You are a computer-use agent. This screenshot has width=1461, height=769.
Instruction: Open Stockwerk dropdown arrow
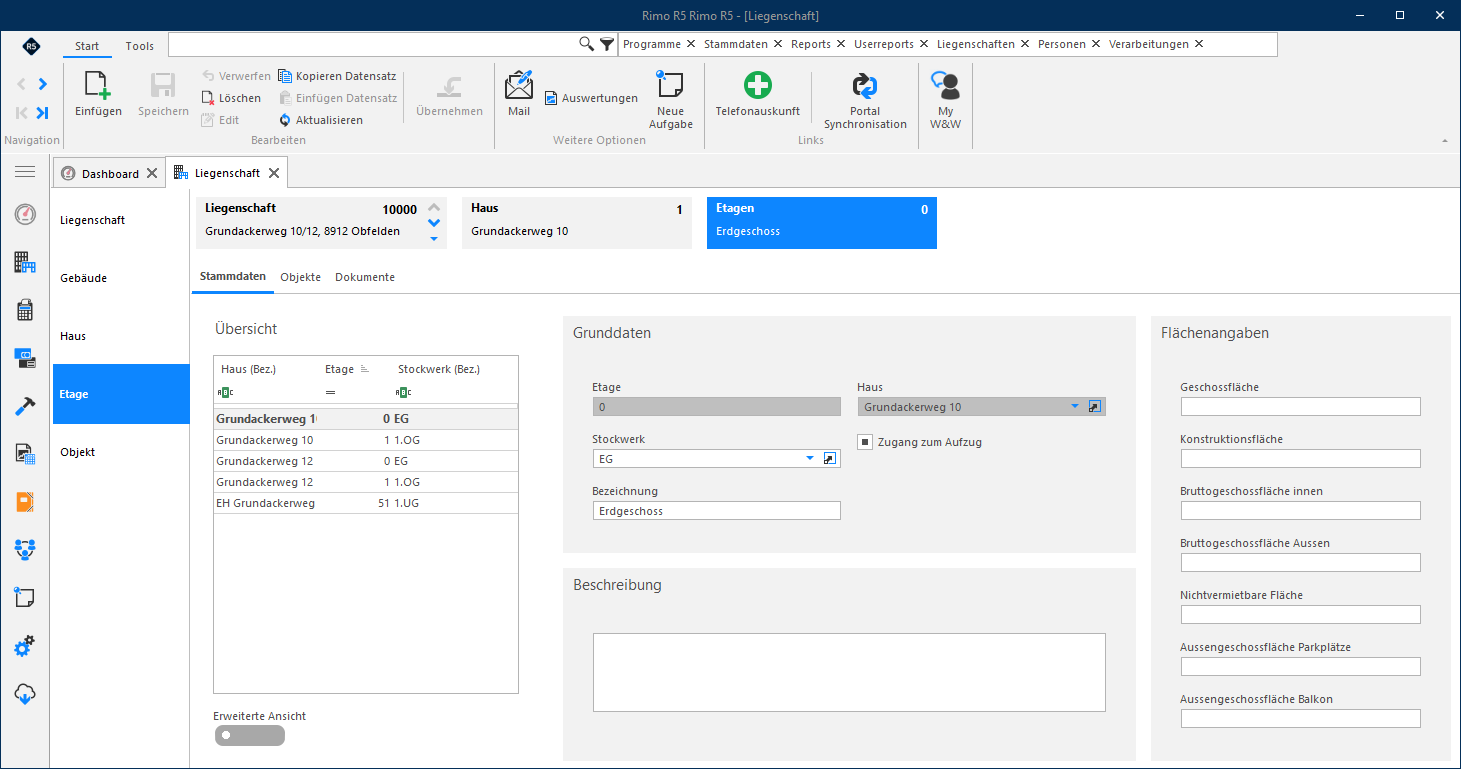810,459
